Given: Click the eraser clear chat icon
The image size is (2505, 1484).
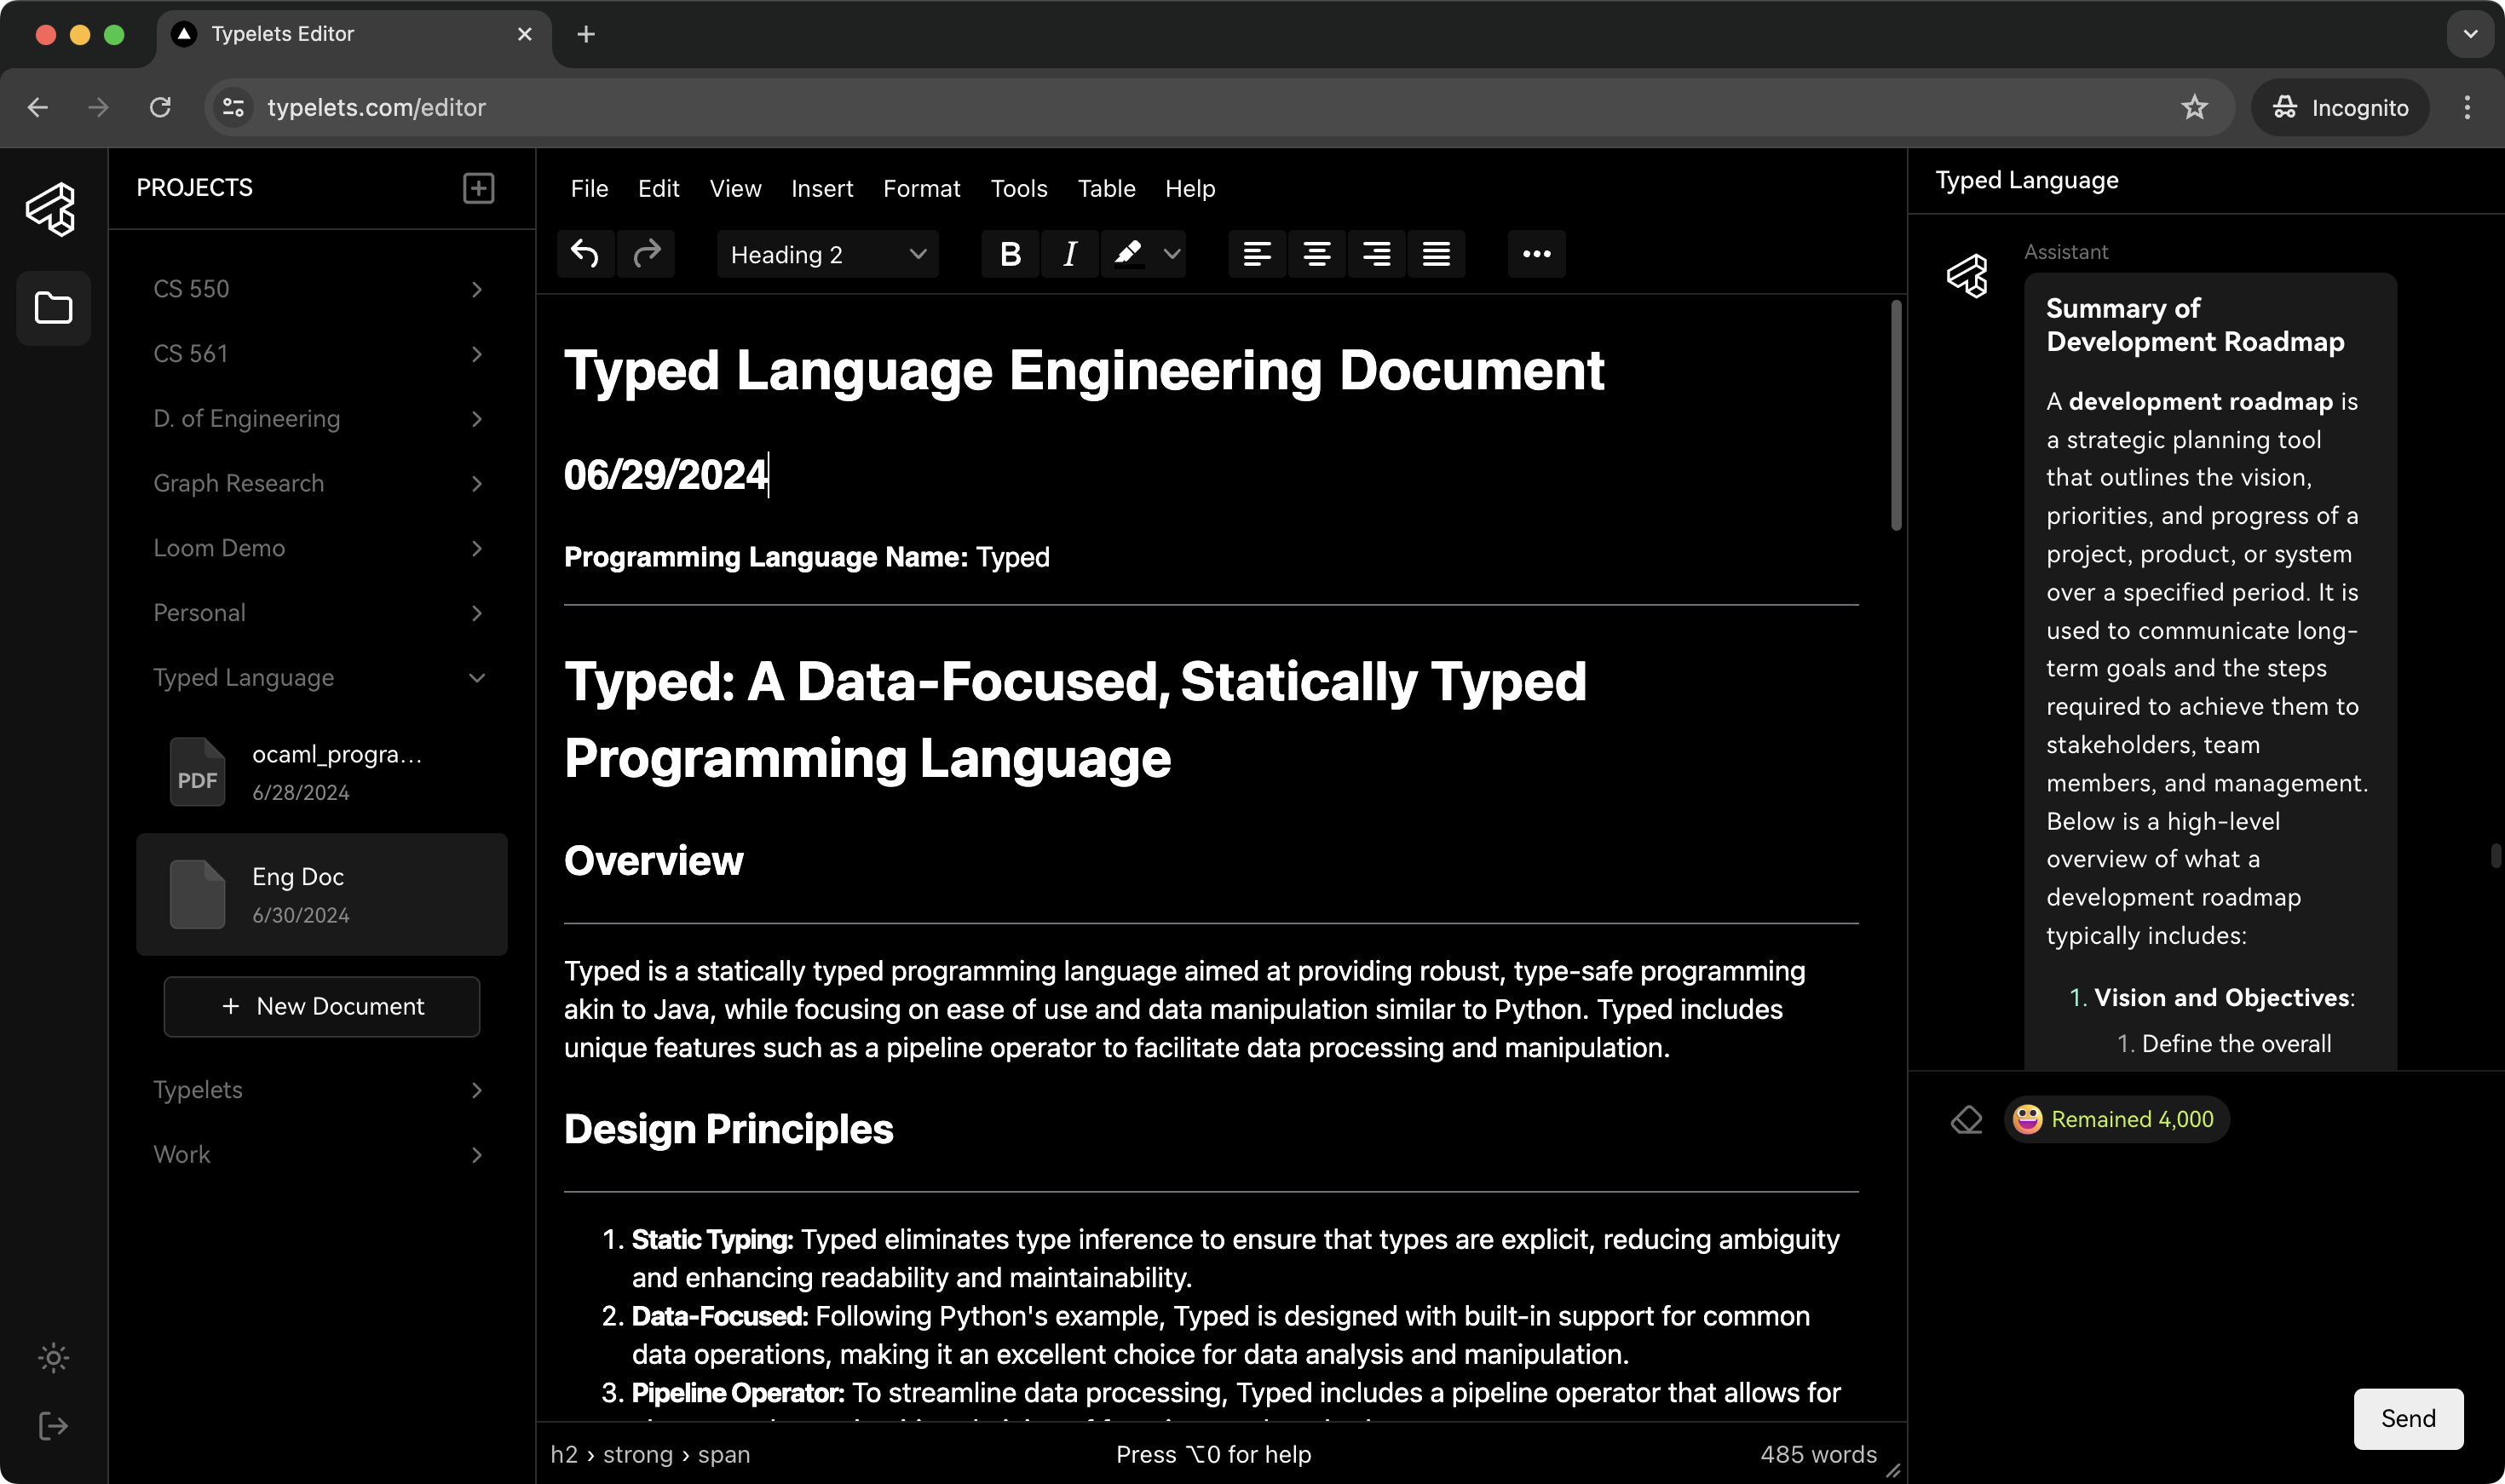Looking at the screenshot, I should coord(1966,1119).
